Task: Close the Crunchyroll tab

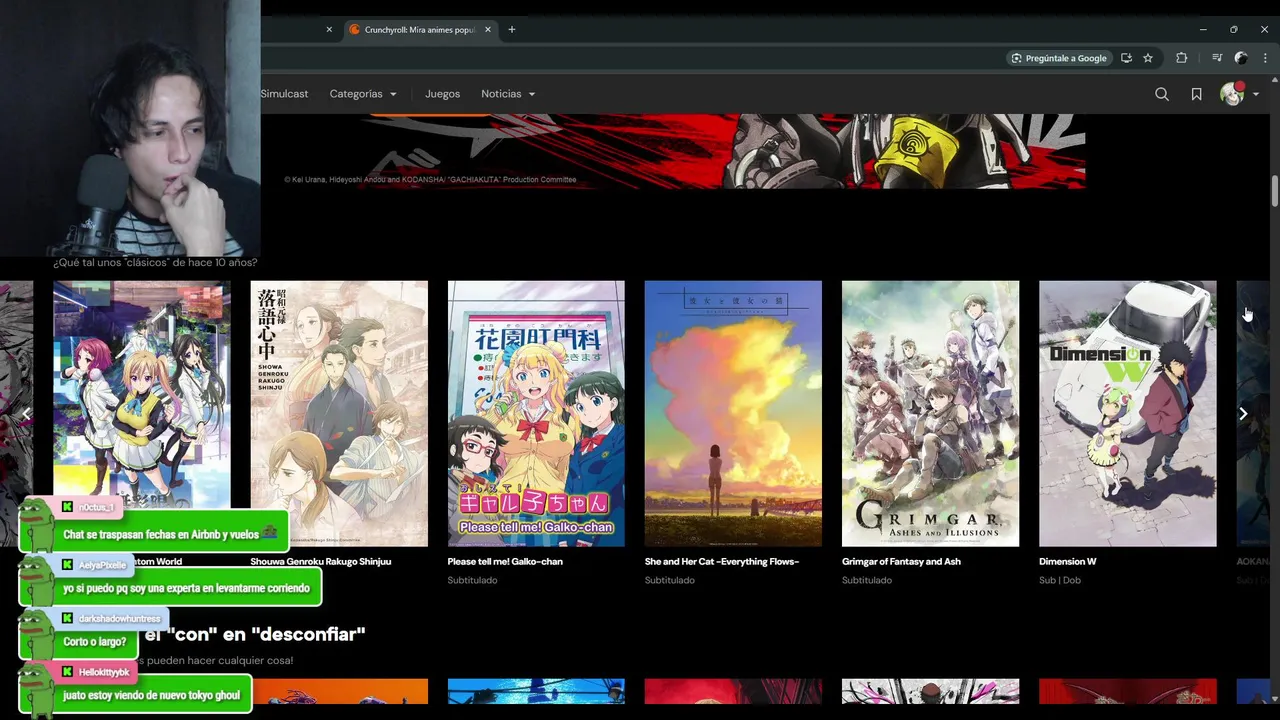Action: click(x=488, y=30)
